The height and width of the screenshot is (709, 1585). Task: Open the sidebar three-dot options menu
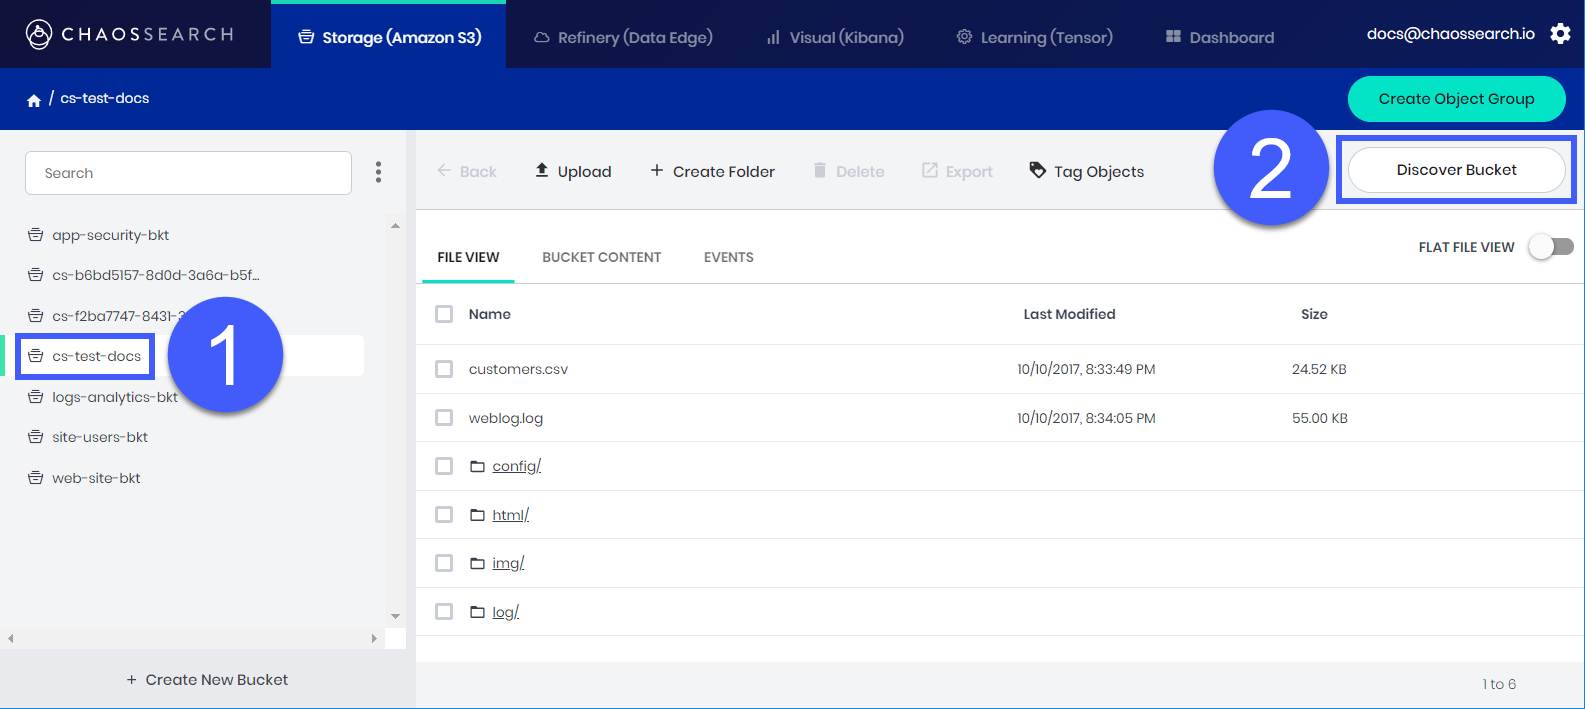click(x=378, y=172)
